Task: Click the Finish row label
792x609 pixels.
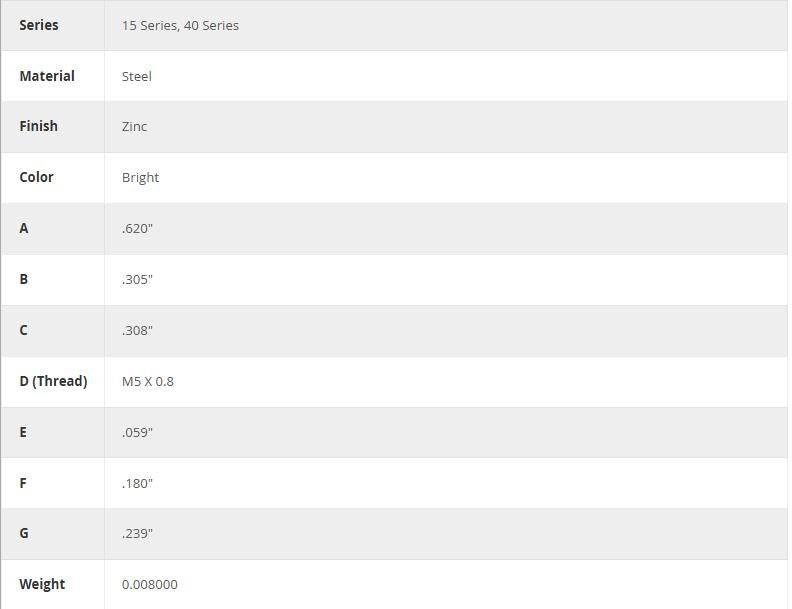Action: point(38,126)
